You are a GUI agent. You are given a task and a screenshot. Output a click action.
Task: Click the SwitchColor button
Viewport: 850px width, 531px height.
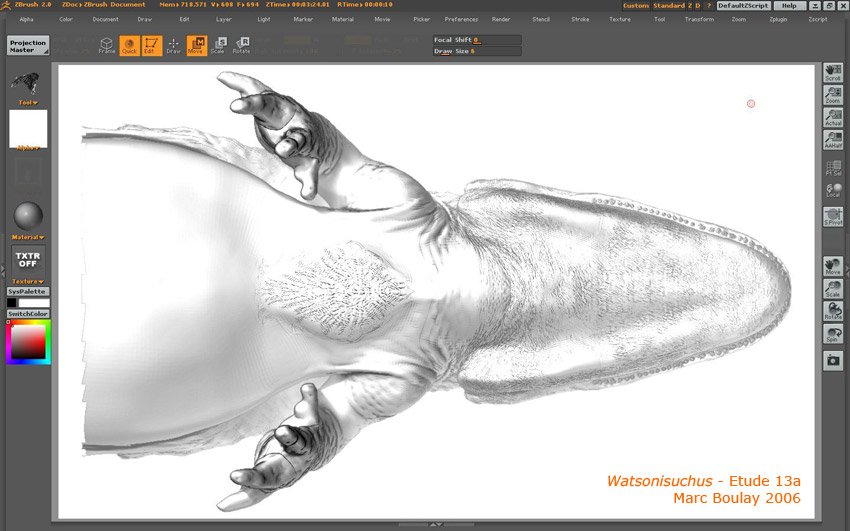[28, 314]
